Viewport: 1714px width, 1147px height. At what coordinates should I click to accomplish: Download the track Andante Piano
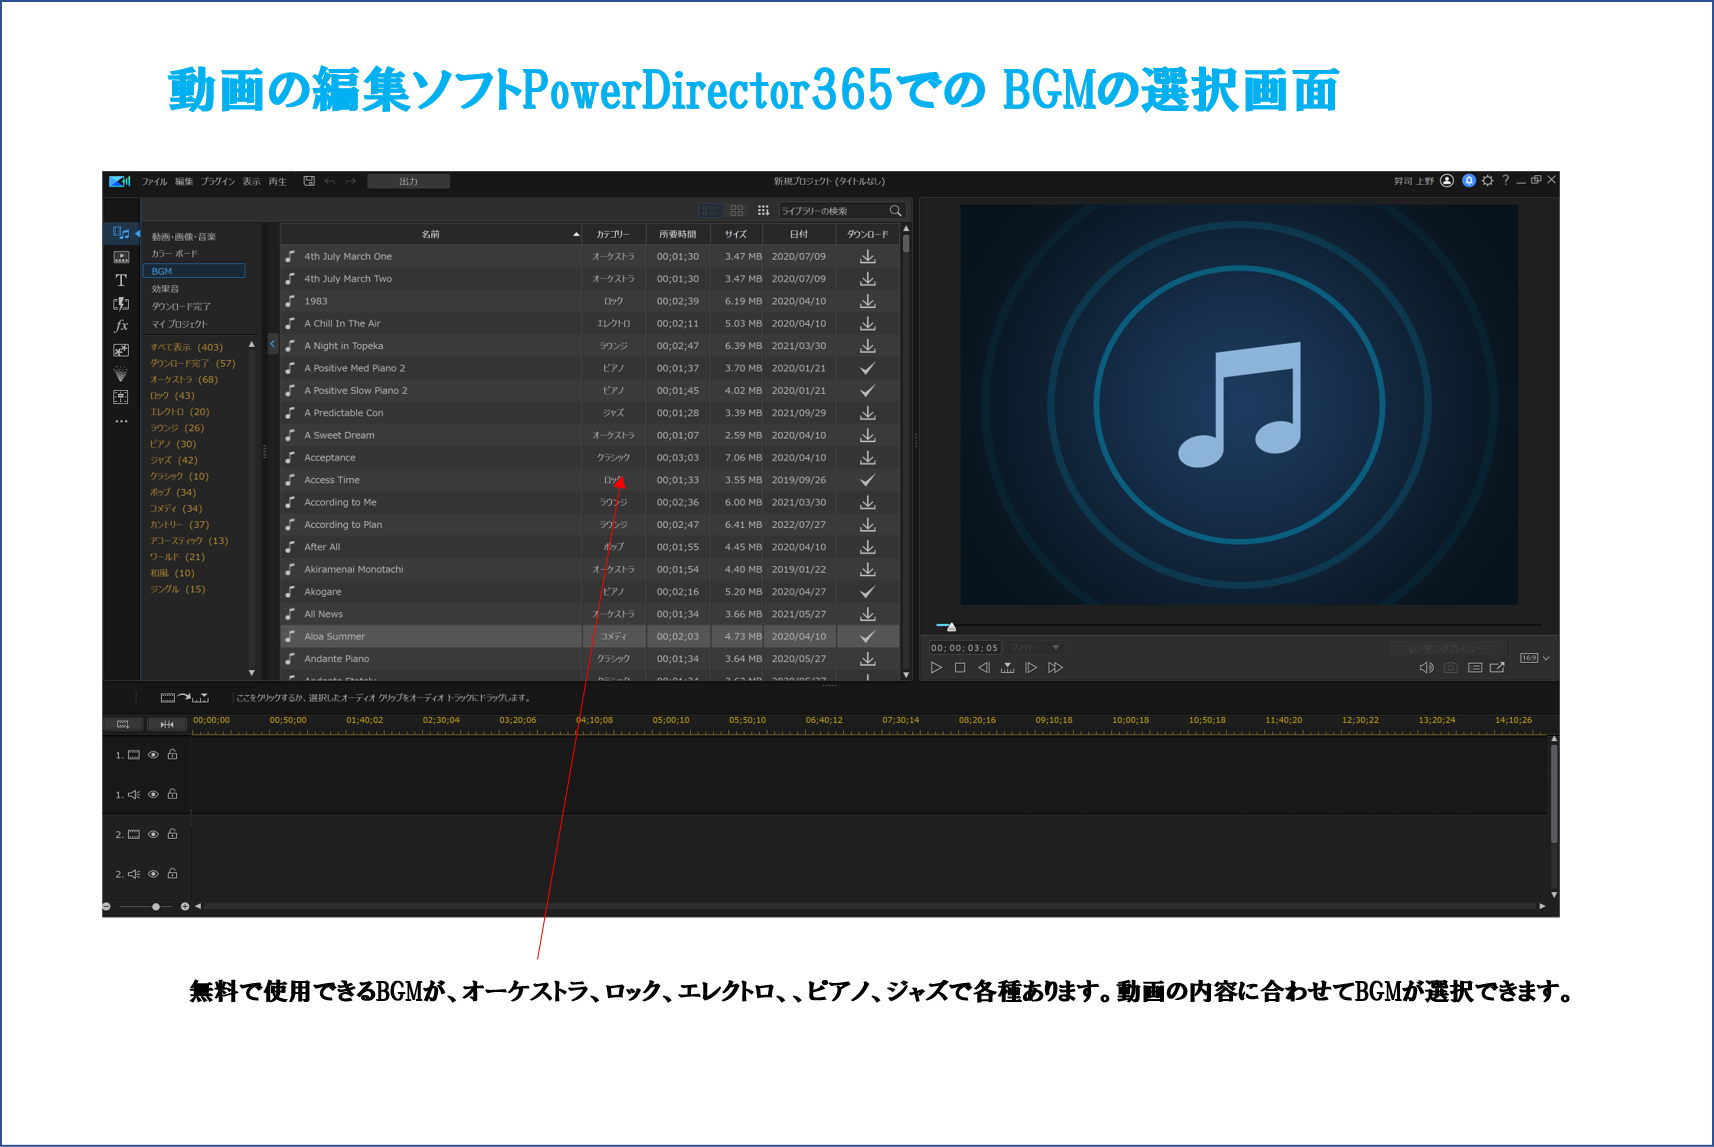(x=867, y=658)
